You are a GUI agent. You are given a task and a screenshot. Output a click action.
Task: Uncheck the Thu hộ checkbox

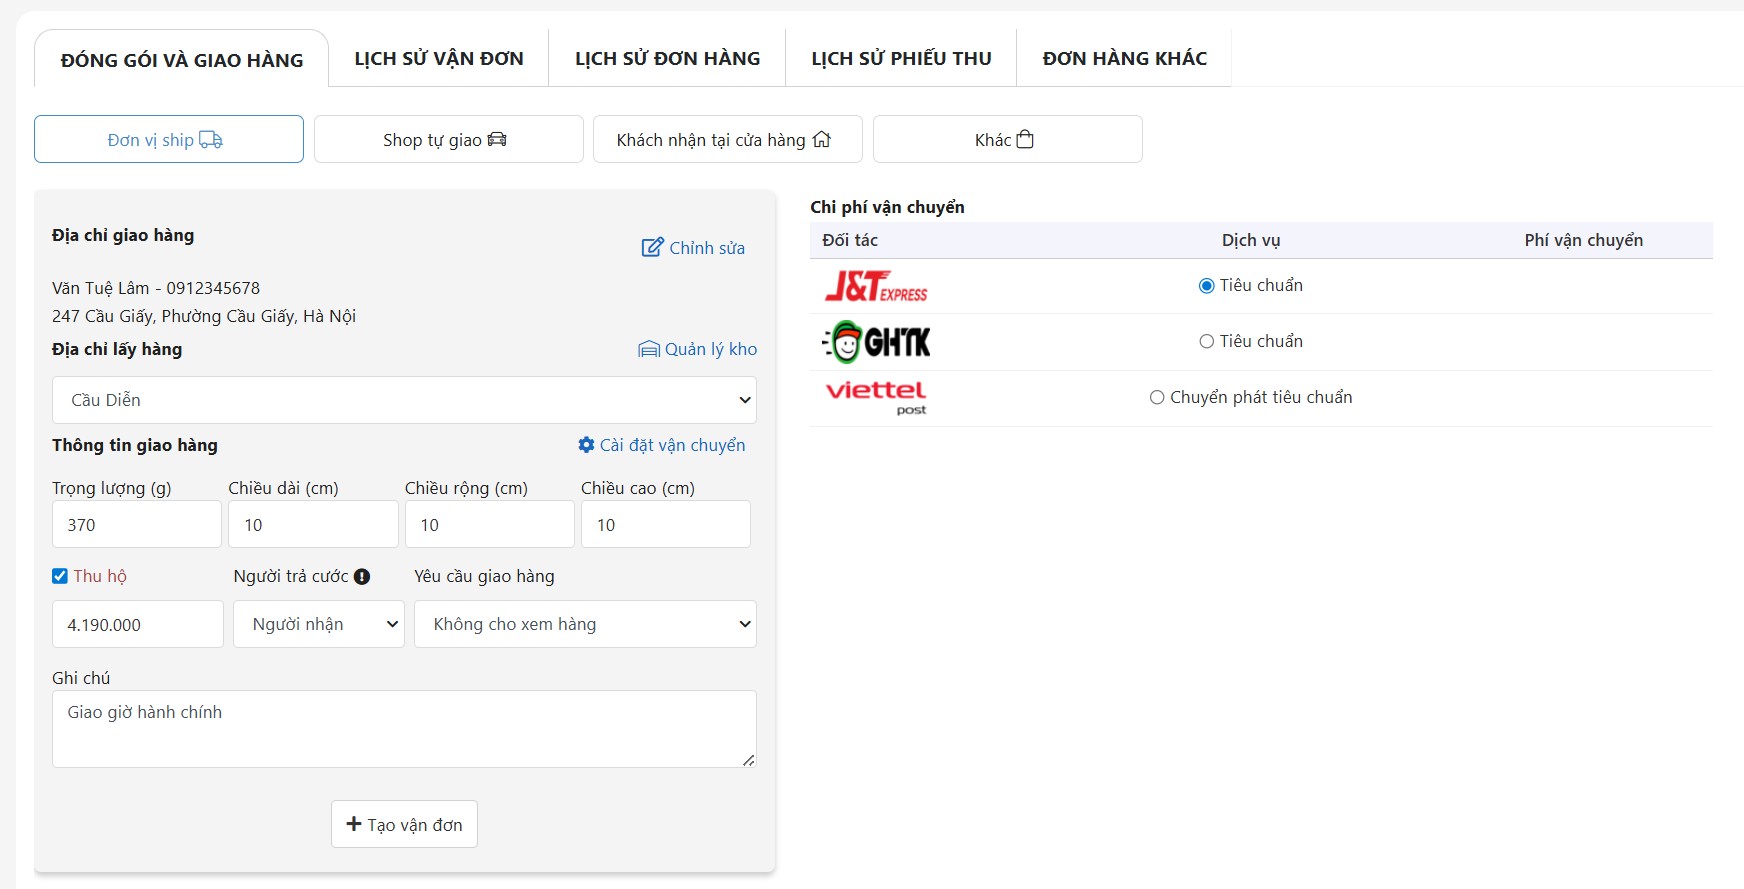[x=60, y=576]
